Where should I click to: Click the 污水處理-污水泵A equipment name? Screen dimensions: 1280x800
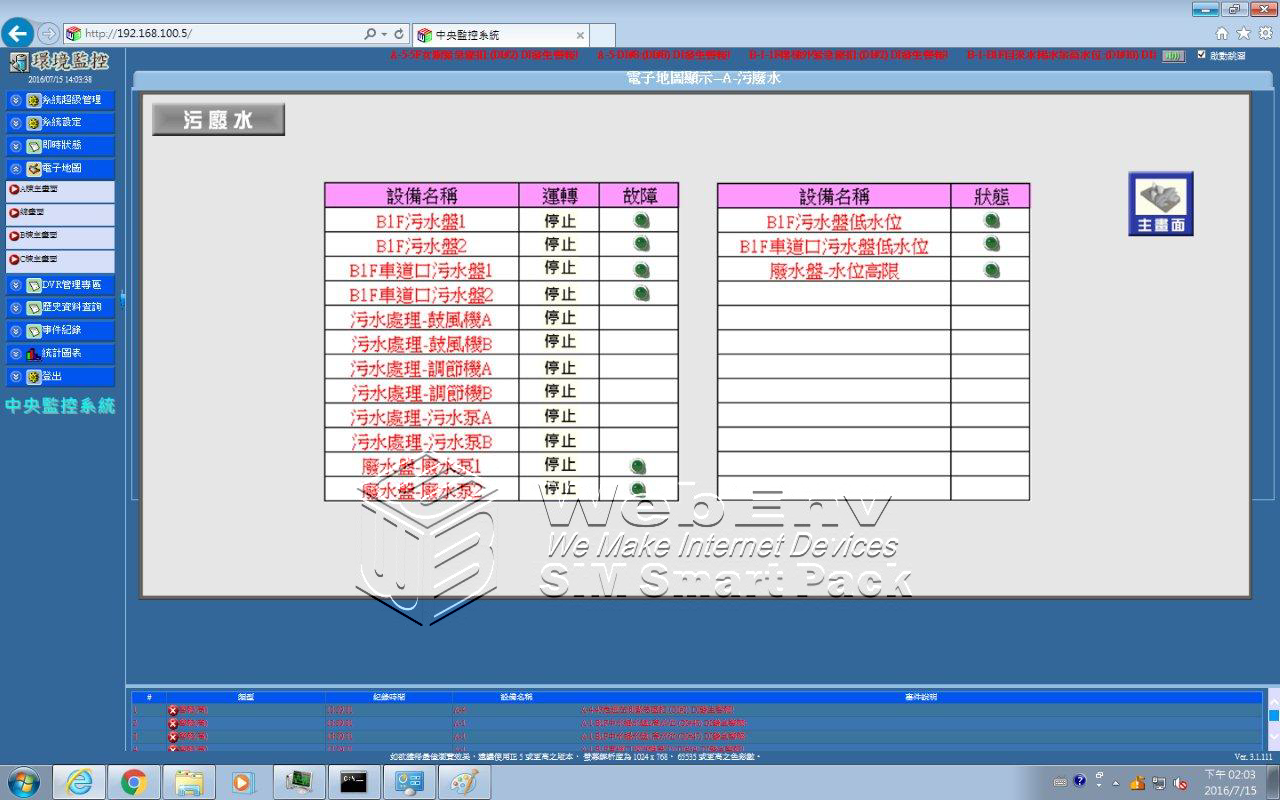coord(421,417)
